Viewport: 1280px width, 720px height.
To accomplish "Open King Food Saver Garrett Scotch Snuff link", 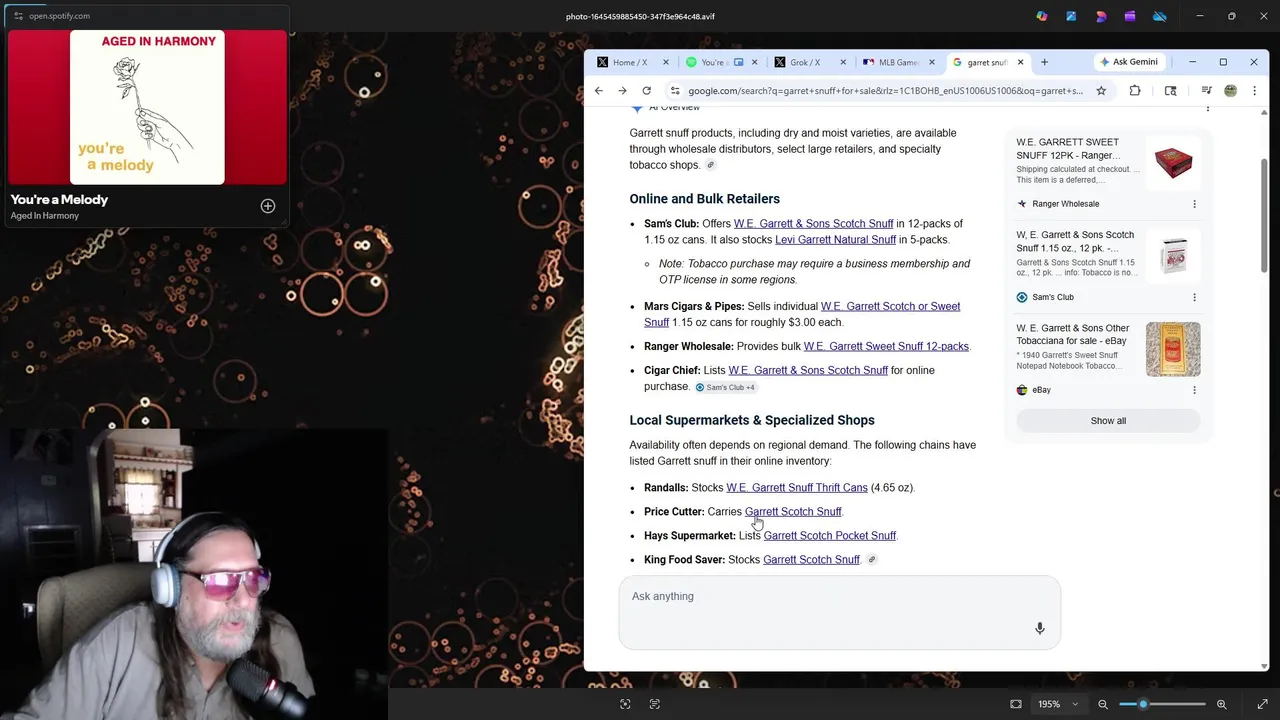I will click(x=811, y=560).
